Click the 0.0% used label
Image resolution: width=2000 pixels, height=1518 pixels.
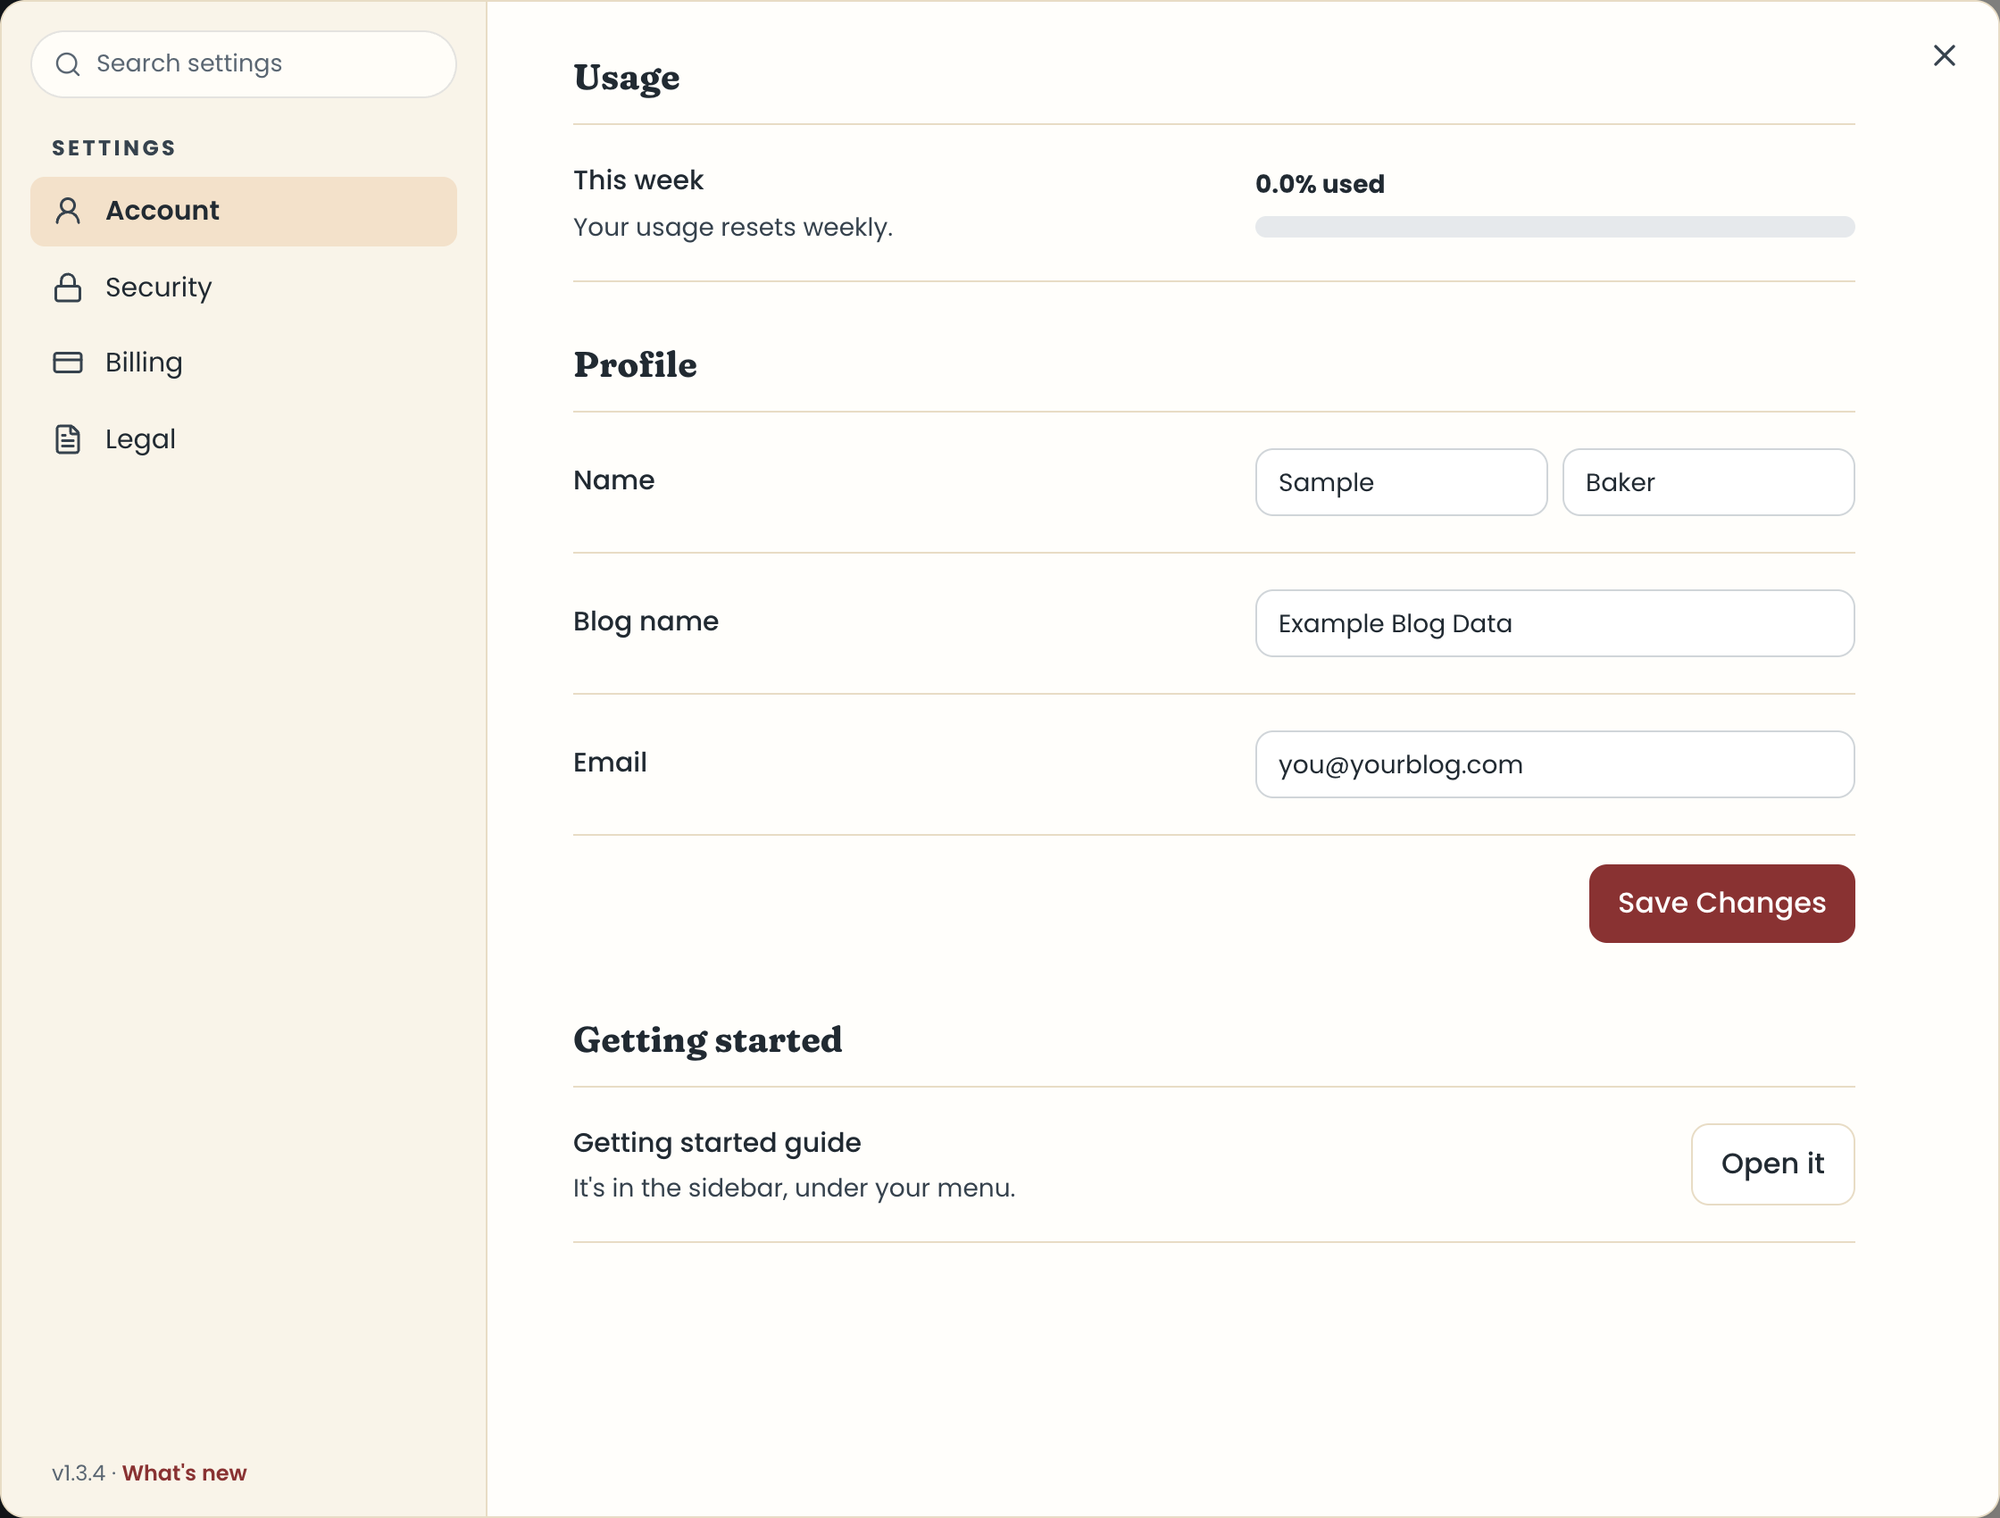click(x=1320, y=184)
